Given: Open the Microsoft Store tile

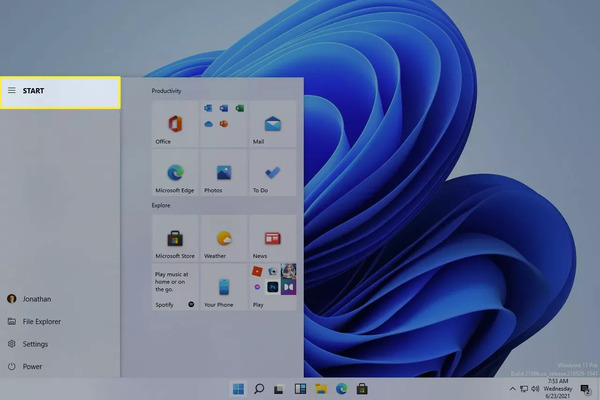Looking at the screenshot, I should click(175, 238).
